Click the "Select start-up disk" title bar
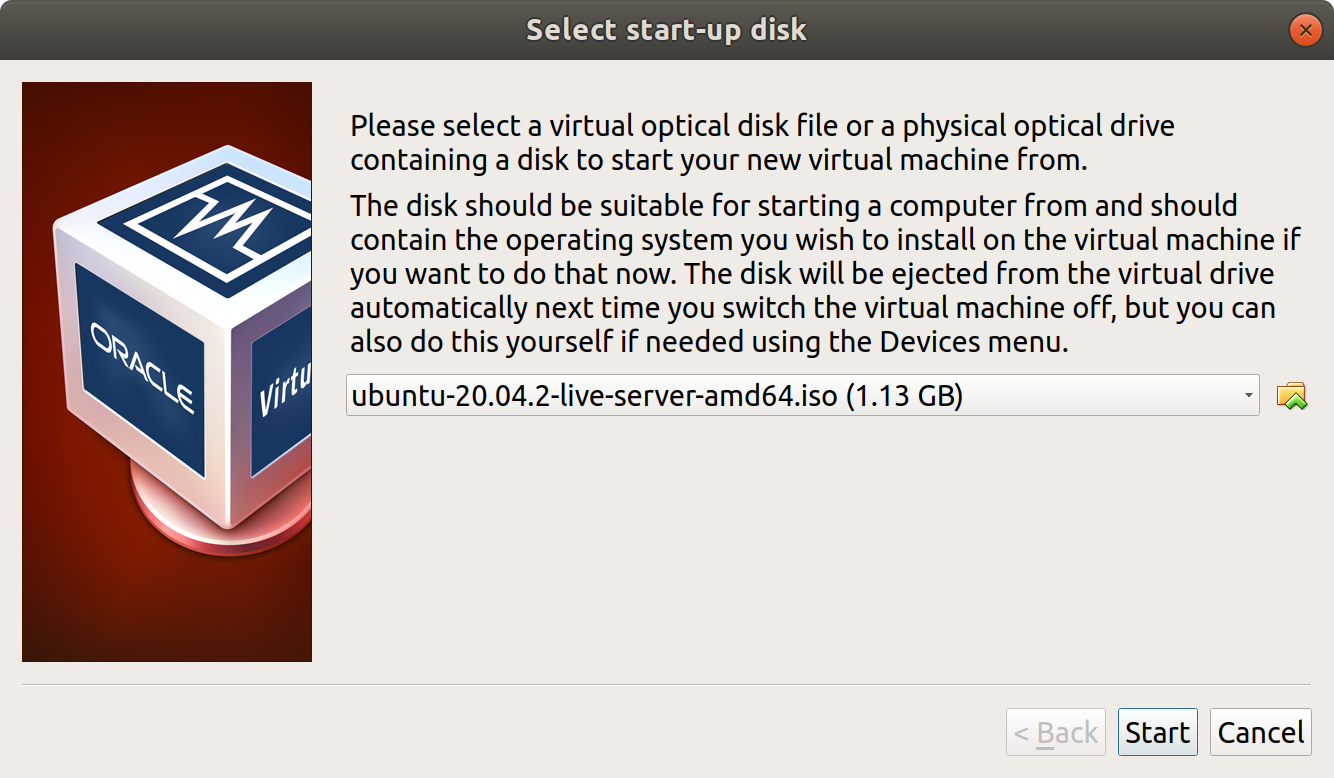Image resolution: width=1334 pixels, height=778 pixels. click(x=666, y=30)
